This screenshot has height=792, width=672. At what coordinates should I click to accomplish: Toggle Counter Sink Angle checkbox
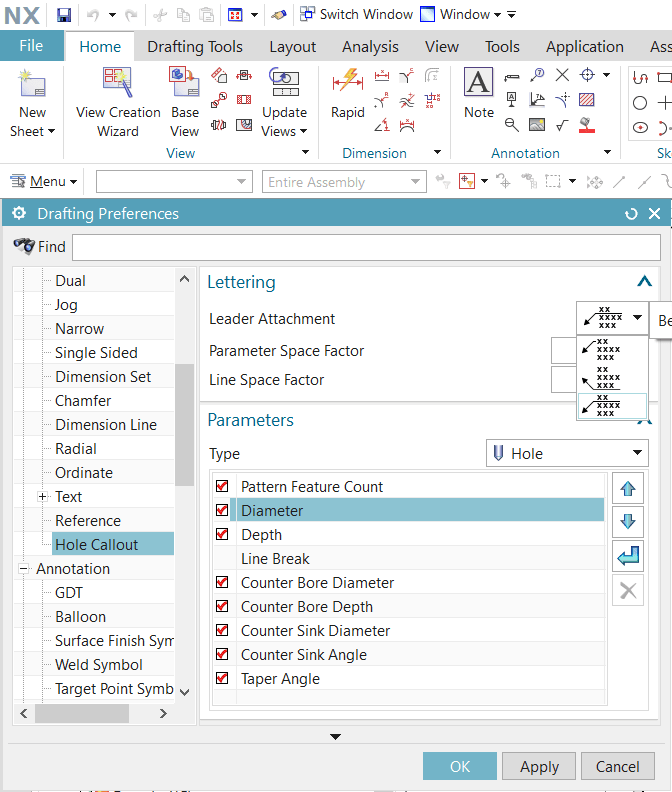coord(222,654)
